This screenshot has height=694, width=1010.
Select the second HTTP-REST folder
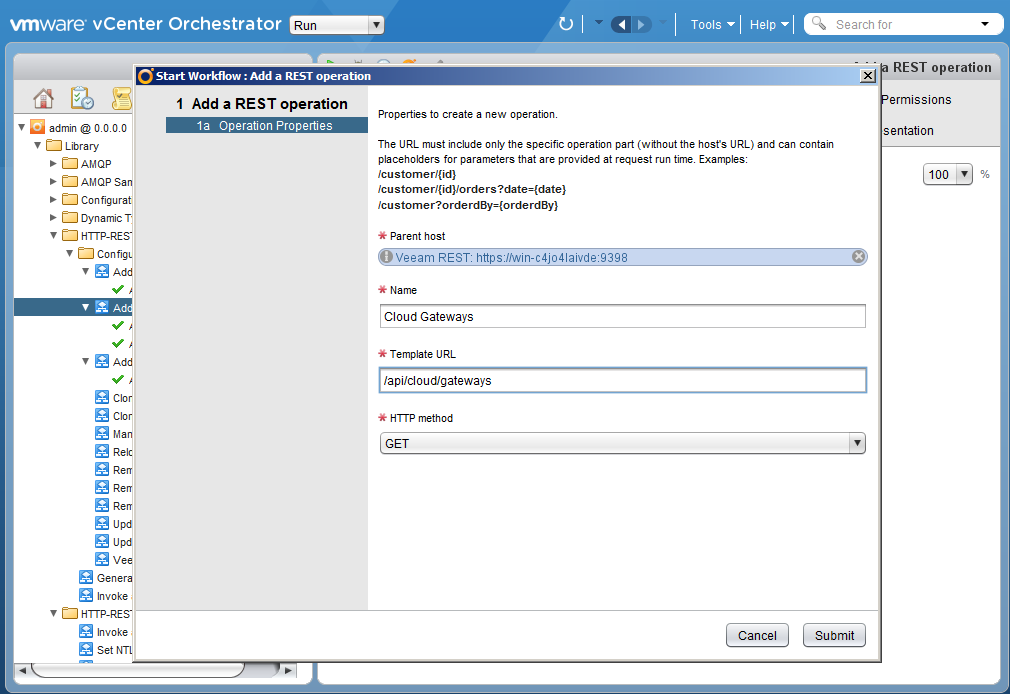click(97, 614)
